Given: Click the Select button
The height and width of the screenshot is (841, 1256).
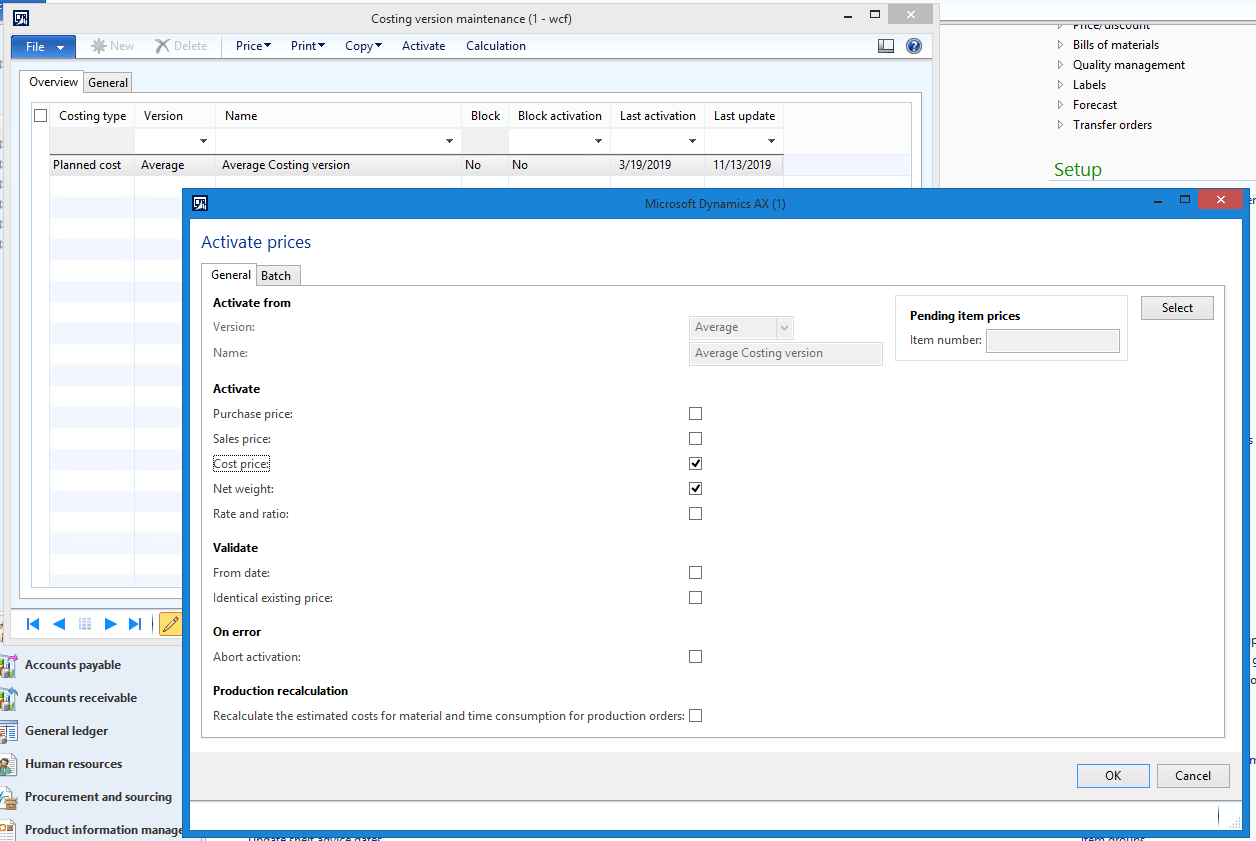Looking at the screenshot, I should 1177,308.
